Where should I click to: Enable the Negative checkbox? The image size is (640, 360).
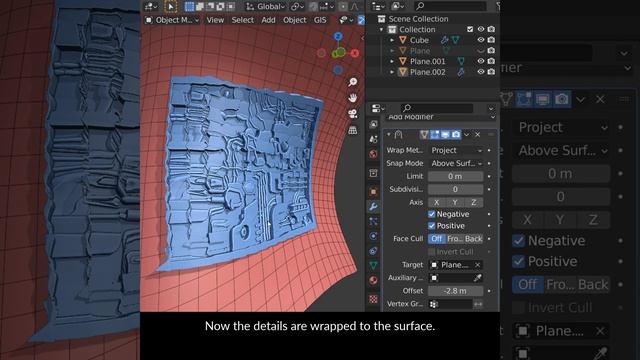pos(431,214)
